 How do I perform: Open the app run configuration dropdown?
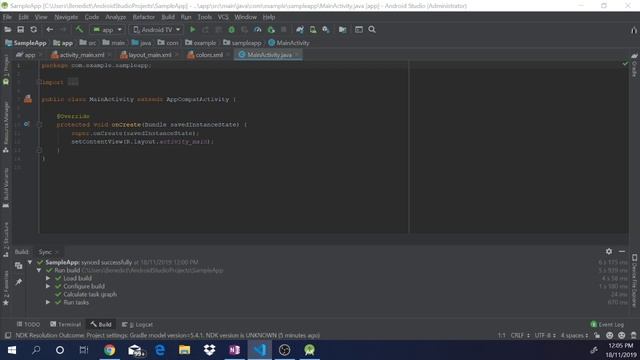107,30
